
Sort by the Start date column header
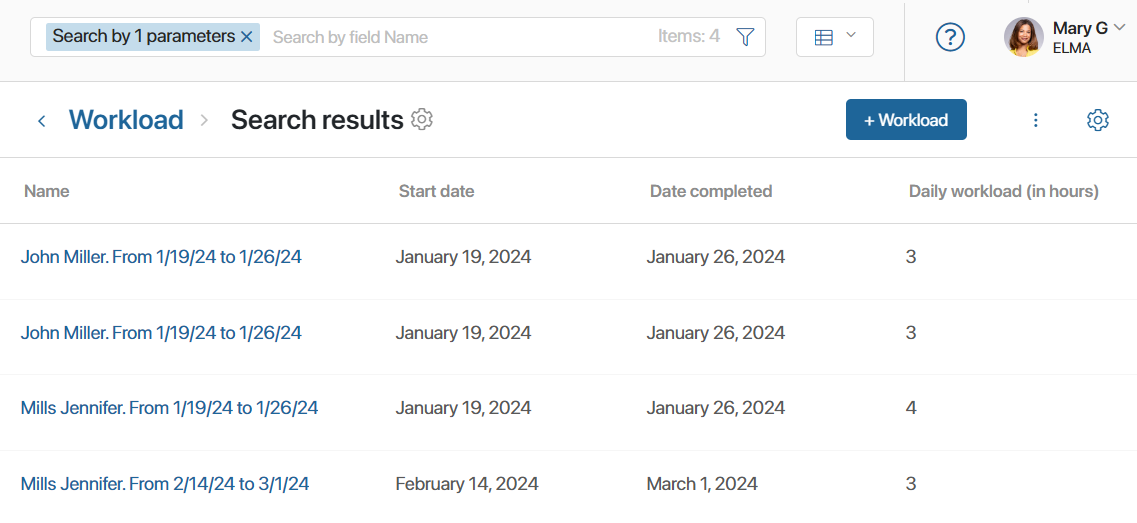(x=437, y=192)
